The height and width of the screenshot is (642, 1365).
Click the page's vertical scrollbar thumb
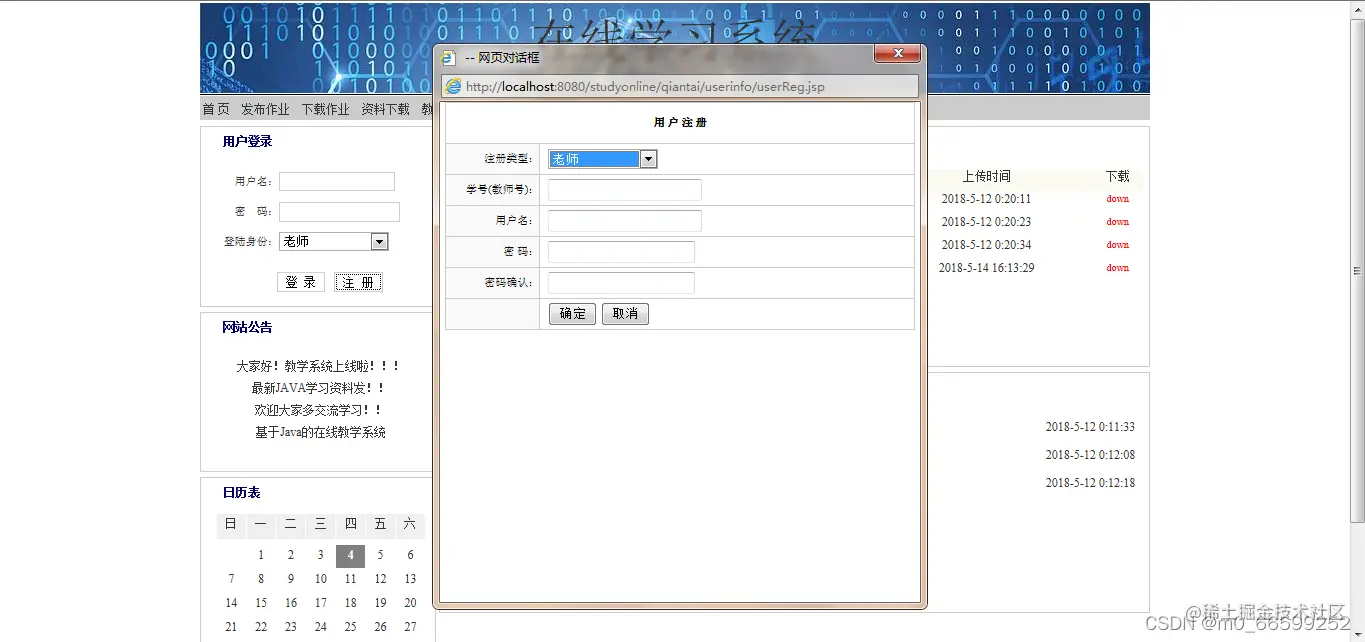coord(1357,270)
